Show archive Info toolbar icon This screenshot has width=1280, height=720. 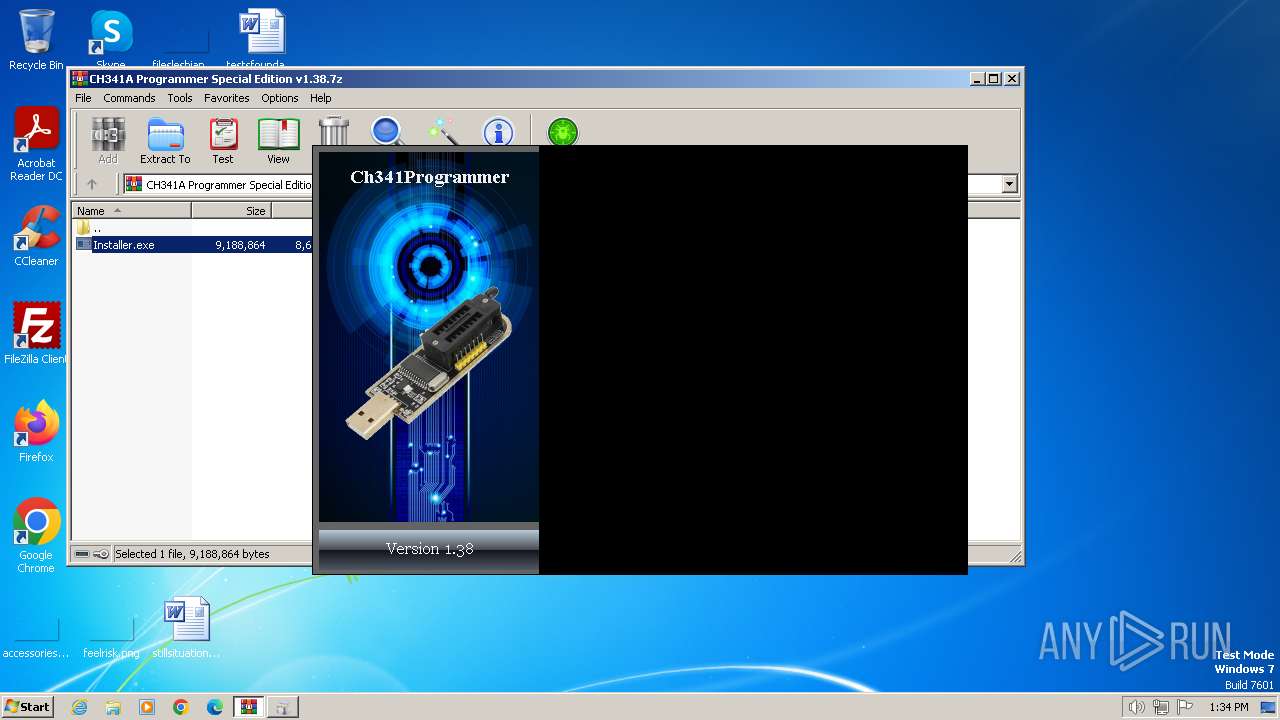[x=498, y=131]
